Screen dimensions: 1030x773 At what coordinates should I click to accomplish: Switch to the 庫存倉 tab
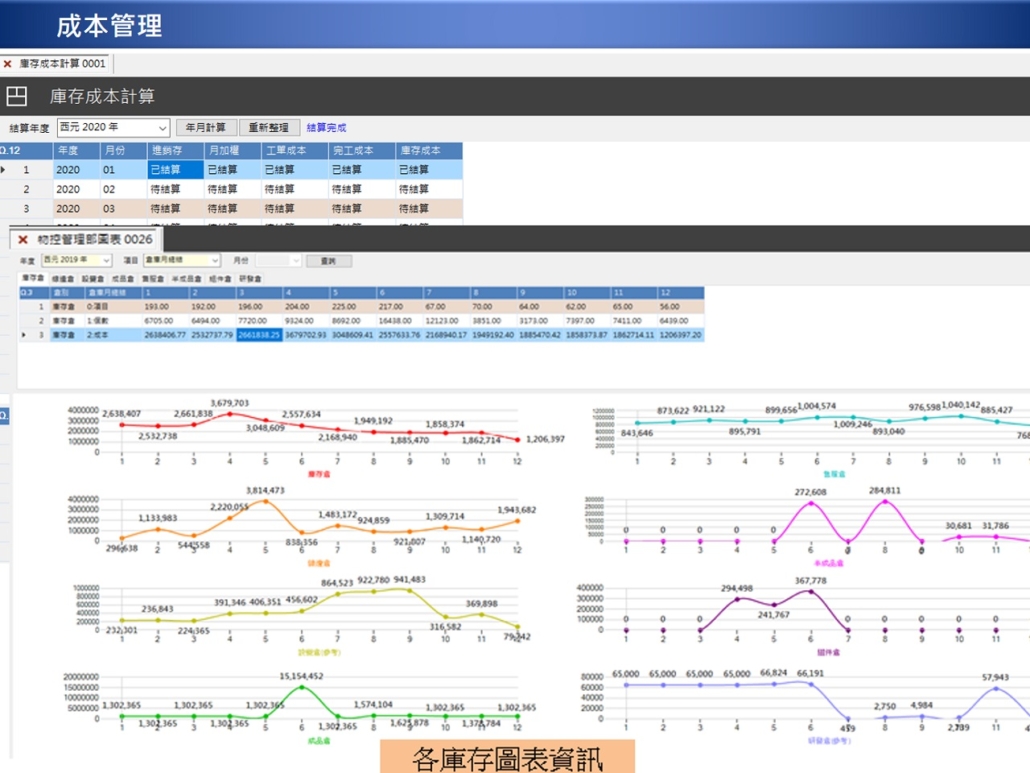pyautogui.click(x=32, y=278)
